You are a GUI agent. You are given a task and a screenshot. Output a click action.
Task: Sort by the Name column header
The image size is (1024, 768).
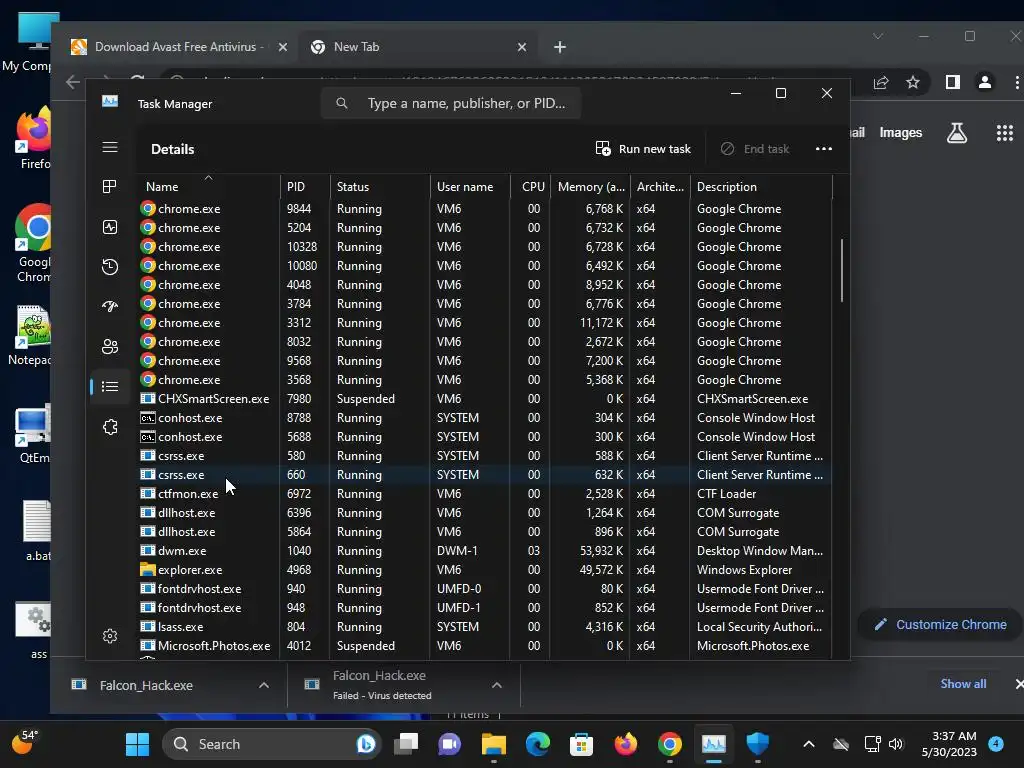pyautogui.click(x=208, y=187)
